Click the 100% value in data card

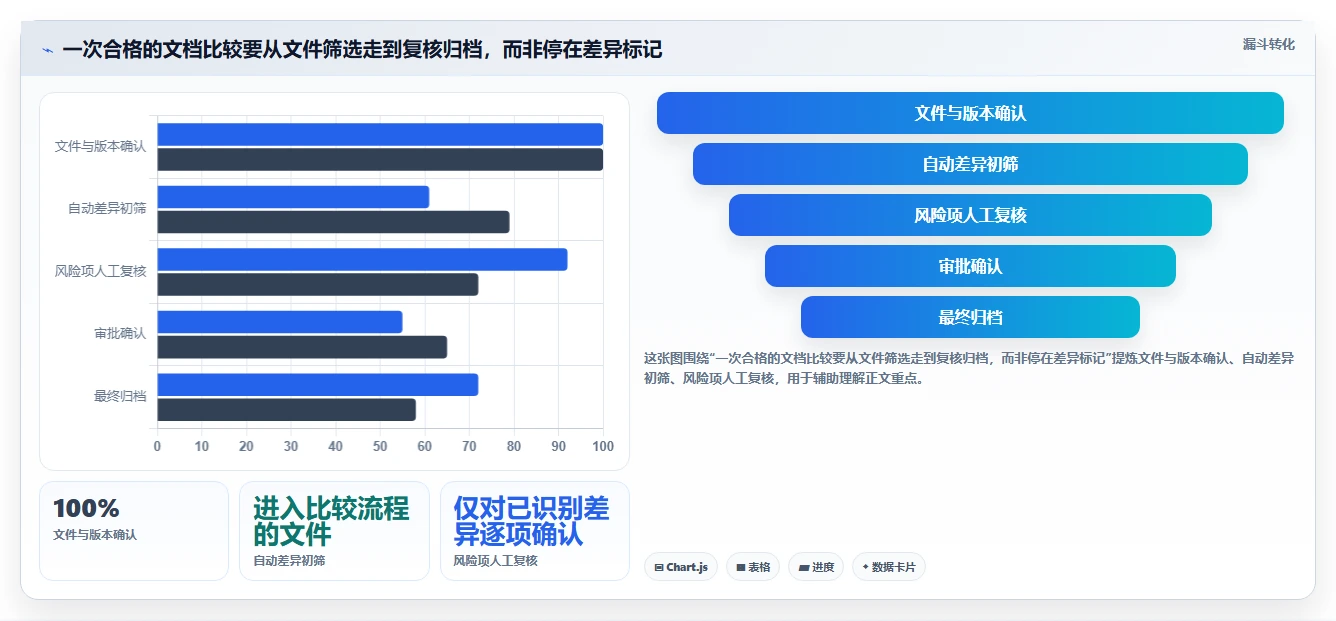coord(86,508)
